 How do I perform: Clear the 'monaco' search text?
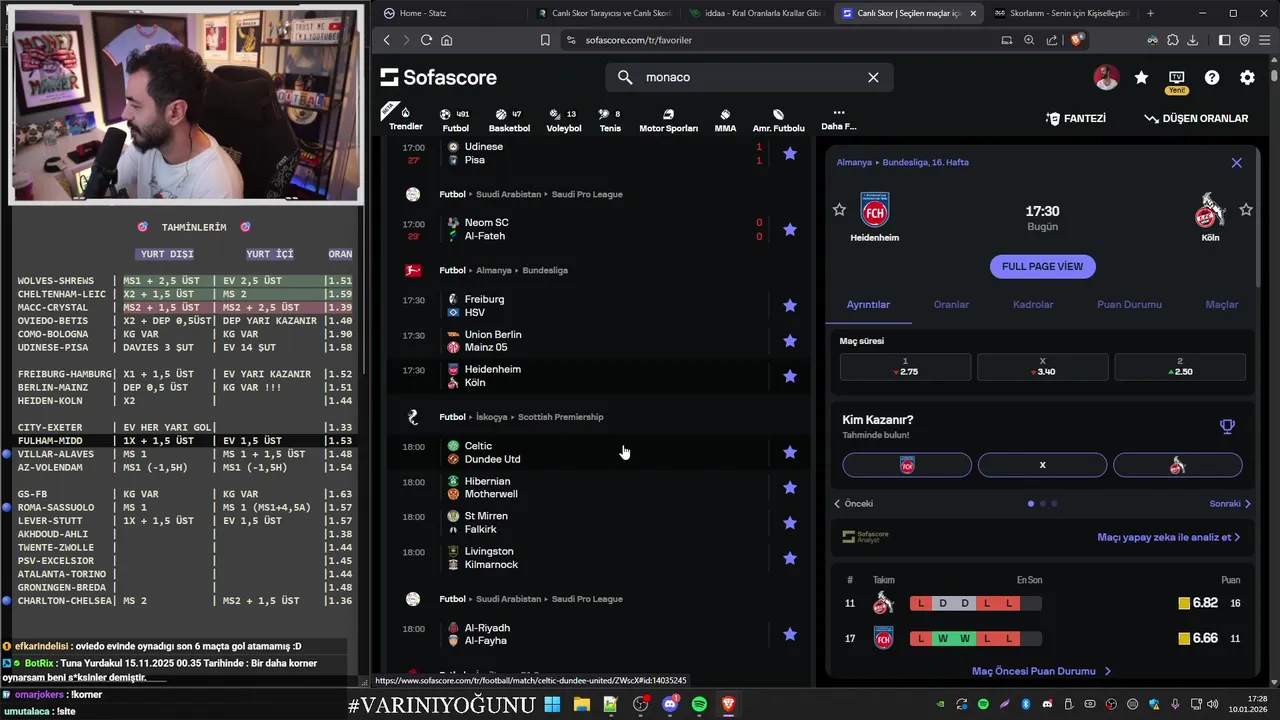coord(873,77)
